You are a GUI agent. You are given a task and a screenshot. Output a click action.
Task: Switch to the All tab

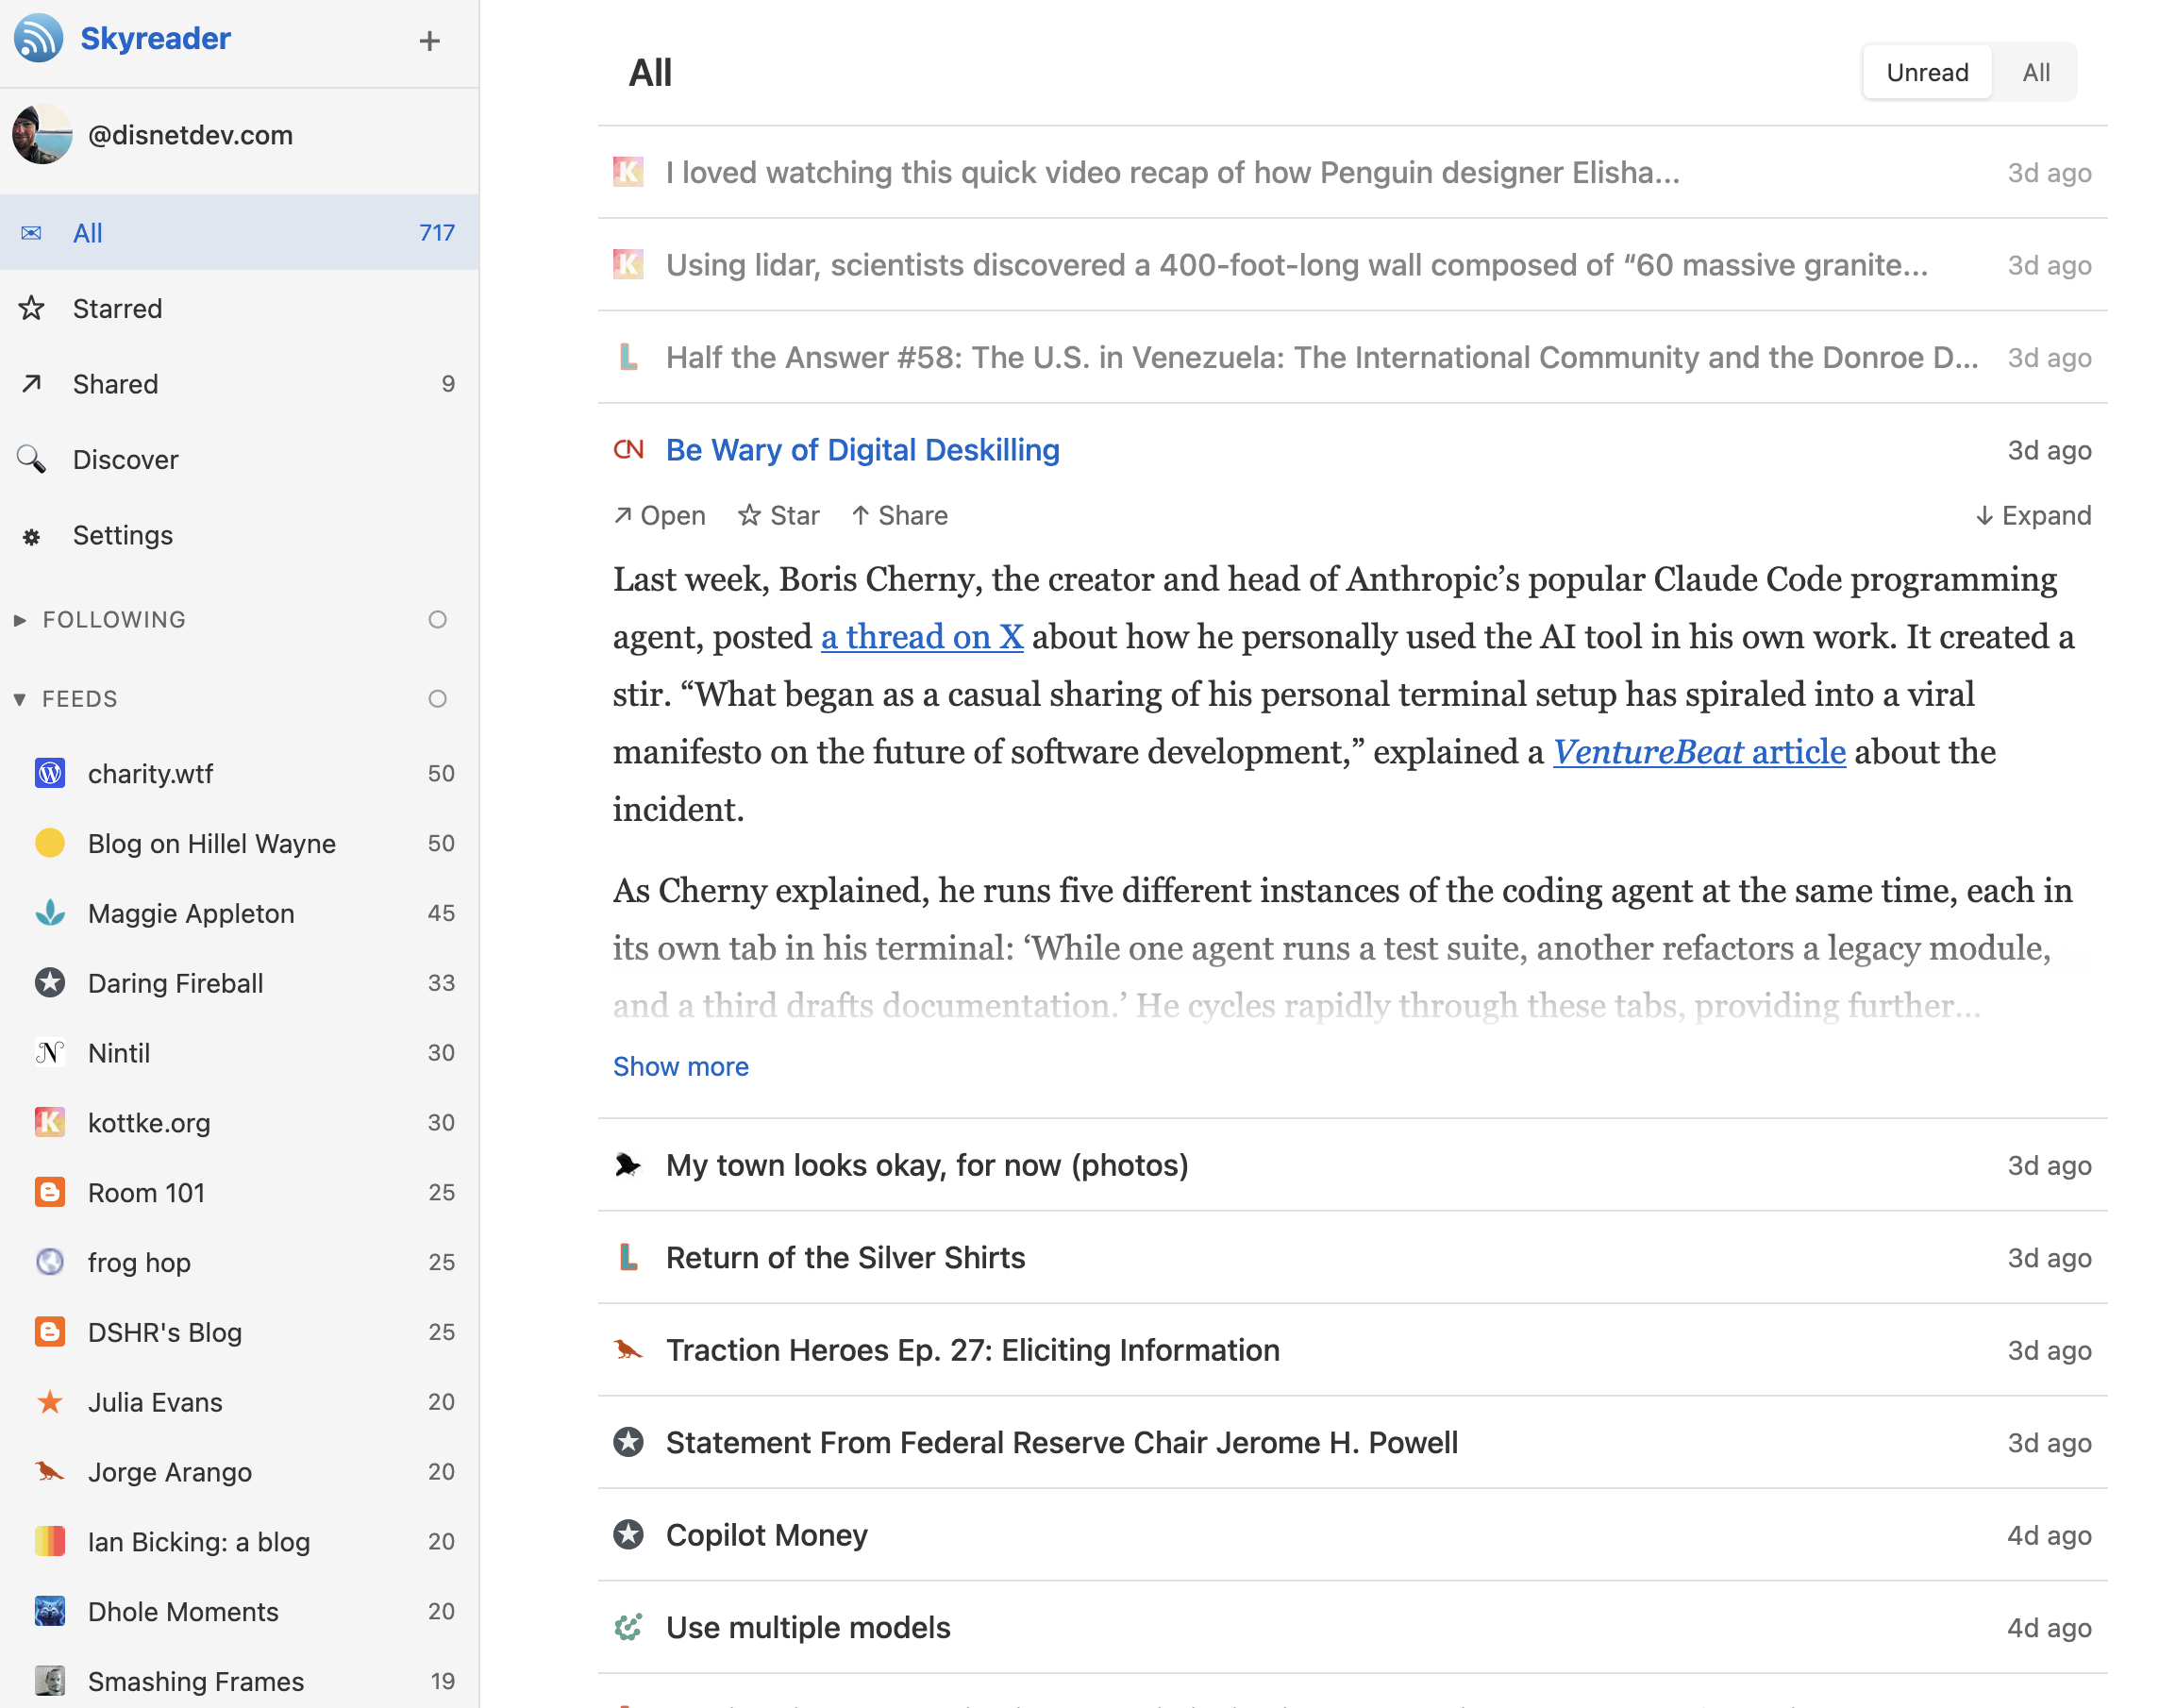(x=2035, y=71)
